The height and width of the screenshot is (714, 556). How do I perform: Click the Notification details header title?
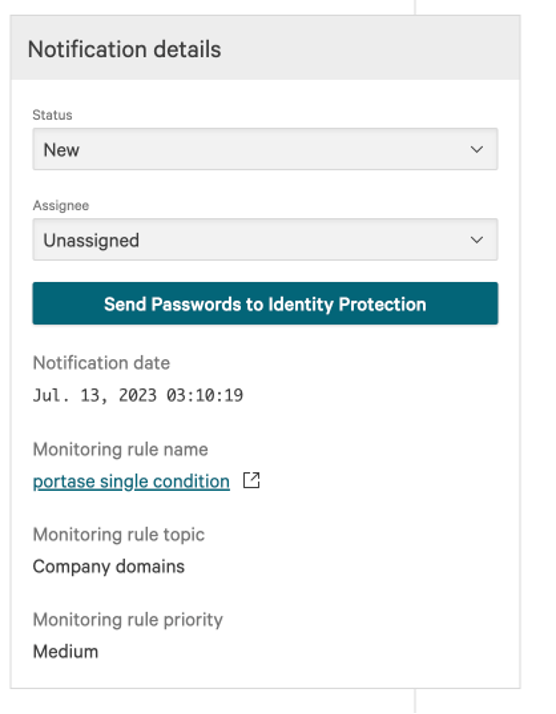124,49
